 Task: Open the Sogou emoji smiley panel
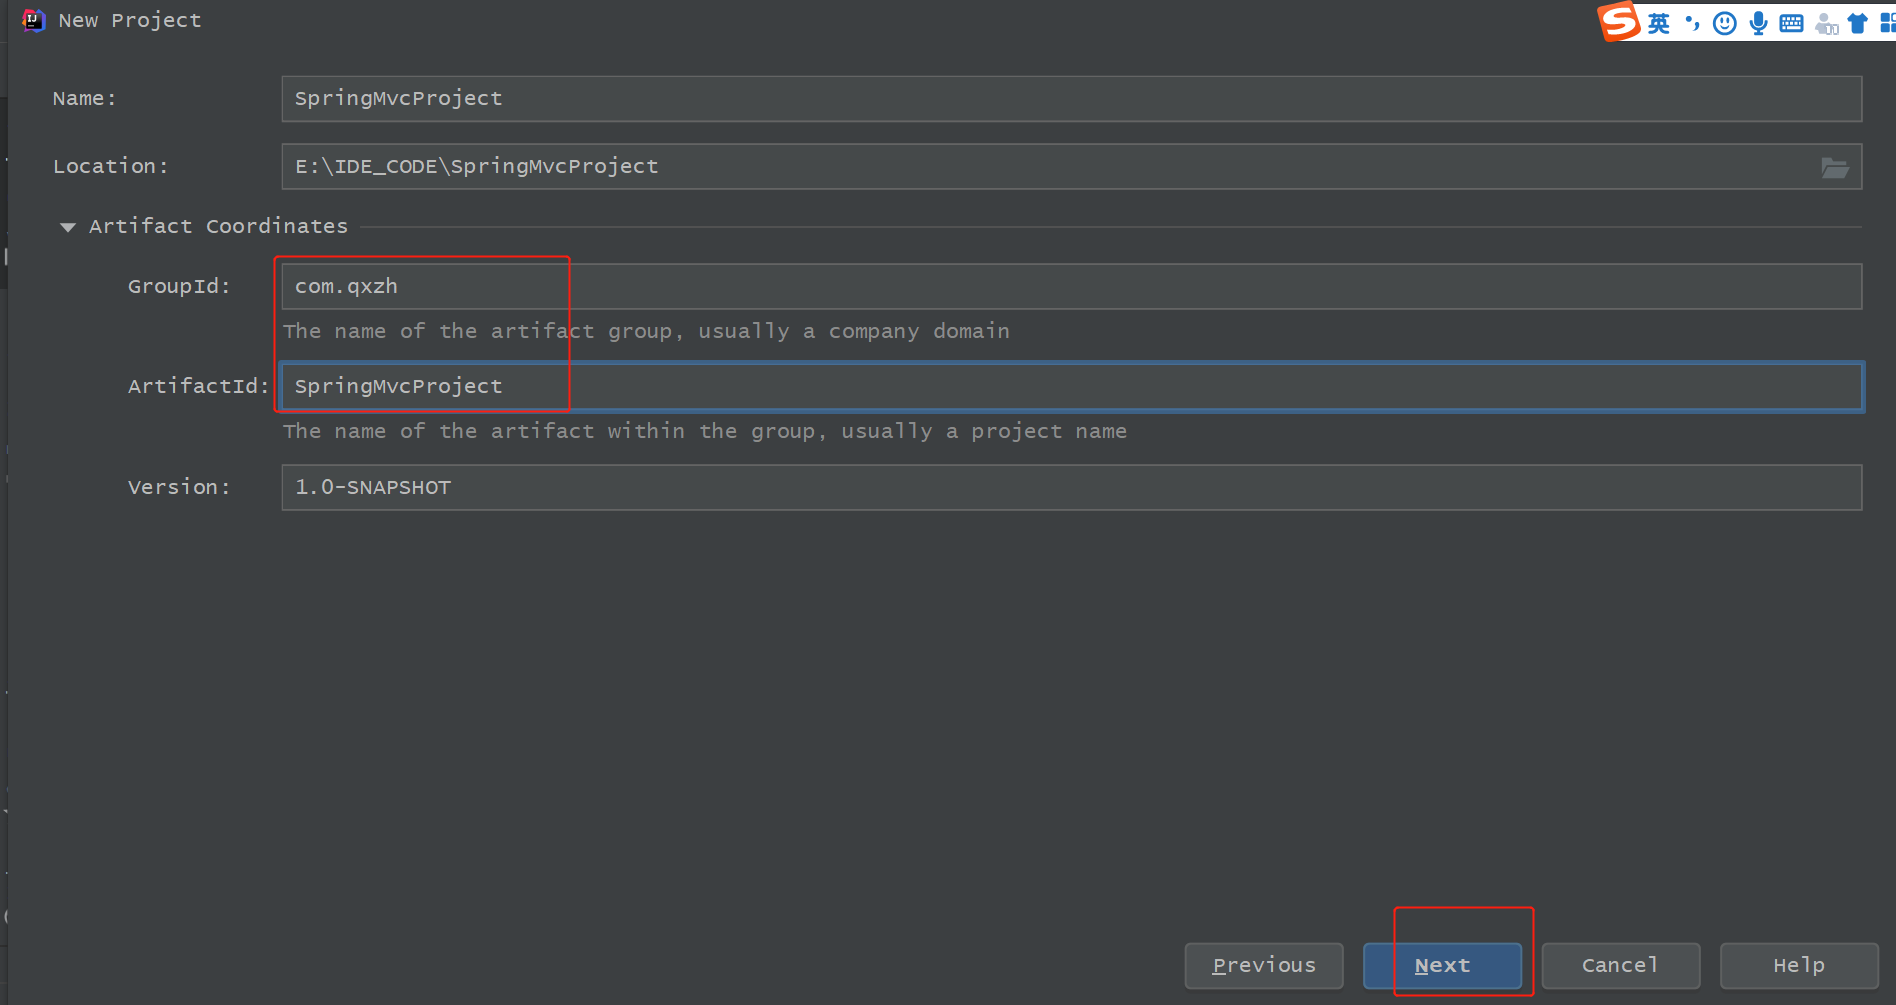coord(1724,23)
